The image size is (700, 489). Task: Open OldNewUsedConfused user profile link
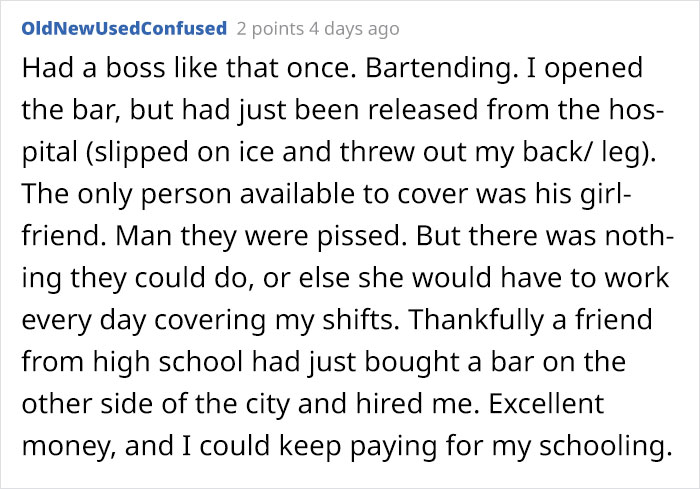coord(124,28)
